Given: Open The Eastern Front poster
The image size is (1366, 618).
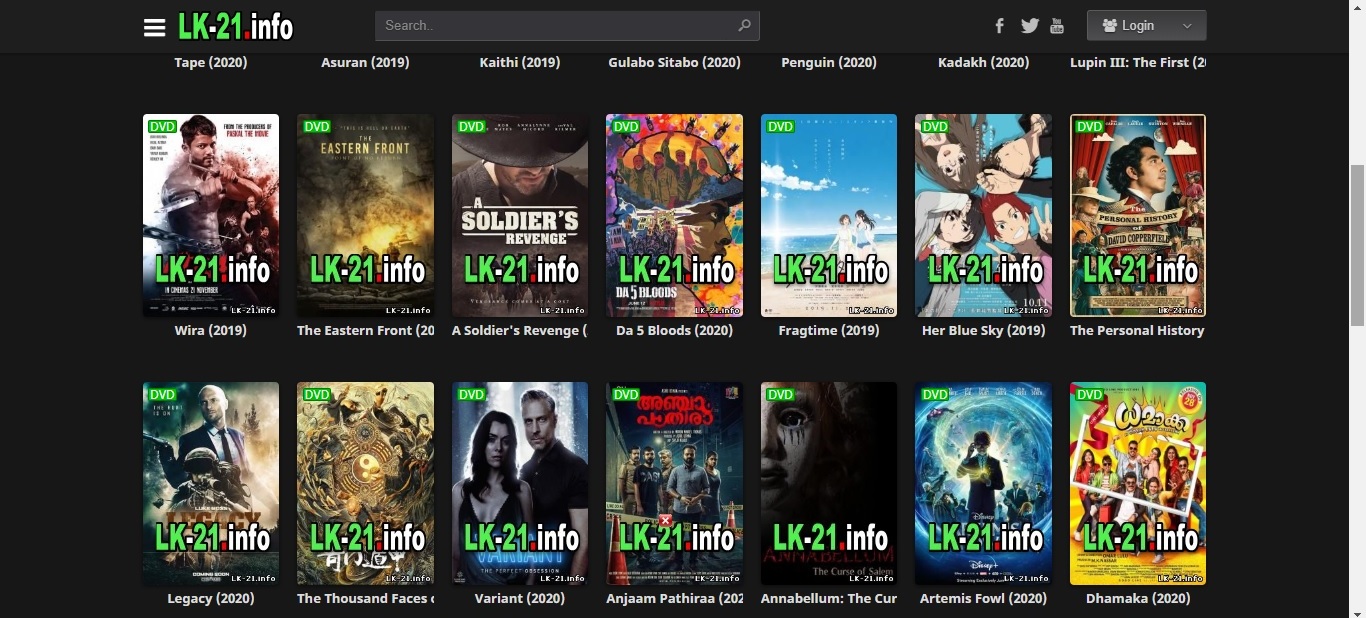Looking at the screenshot, I should click(365, 215).
